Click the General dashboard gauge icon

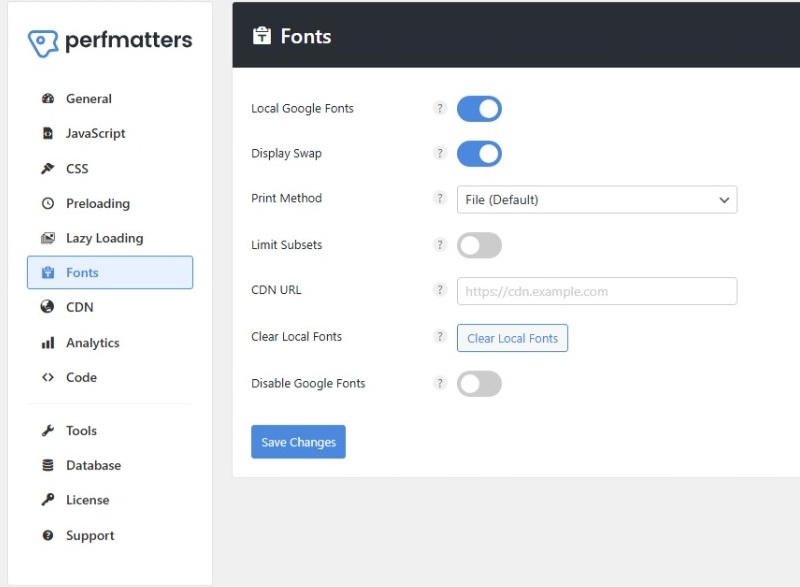pyautogui.click(x=47, y=99)
